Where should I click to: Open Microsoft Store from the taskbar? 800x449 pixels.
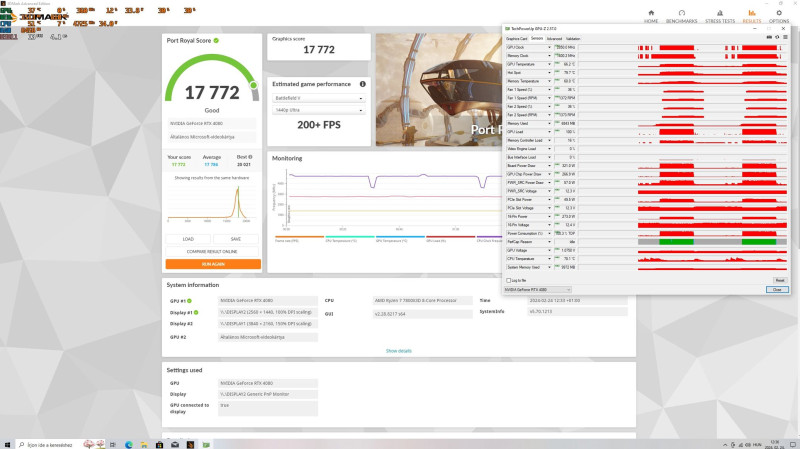[x=159, y=444]
